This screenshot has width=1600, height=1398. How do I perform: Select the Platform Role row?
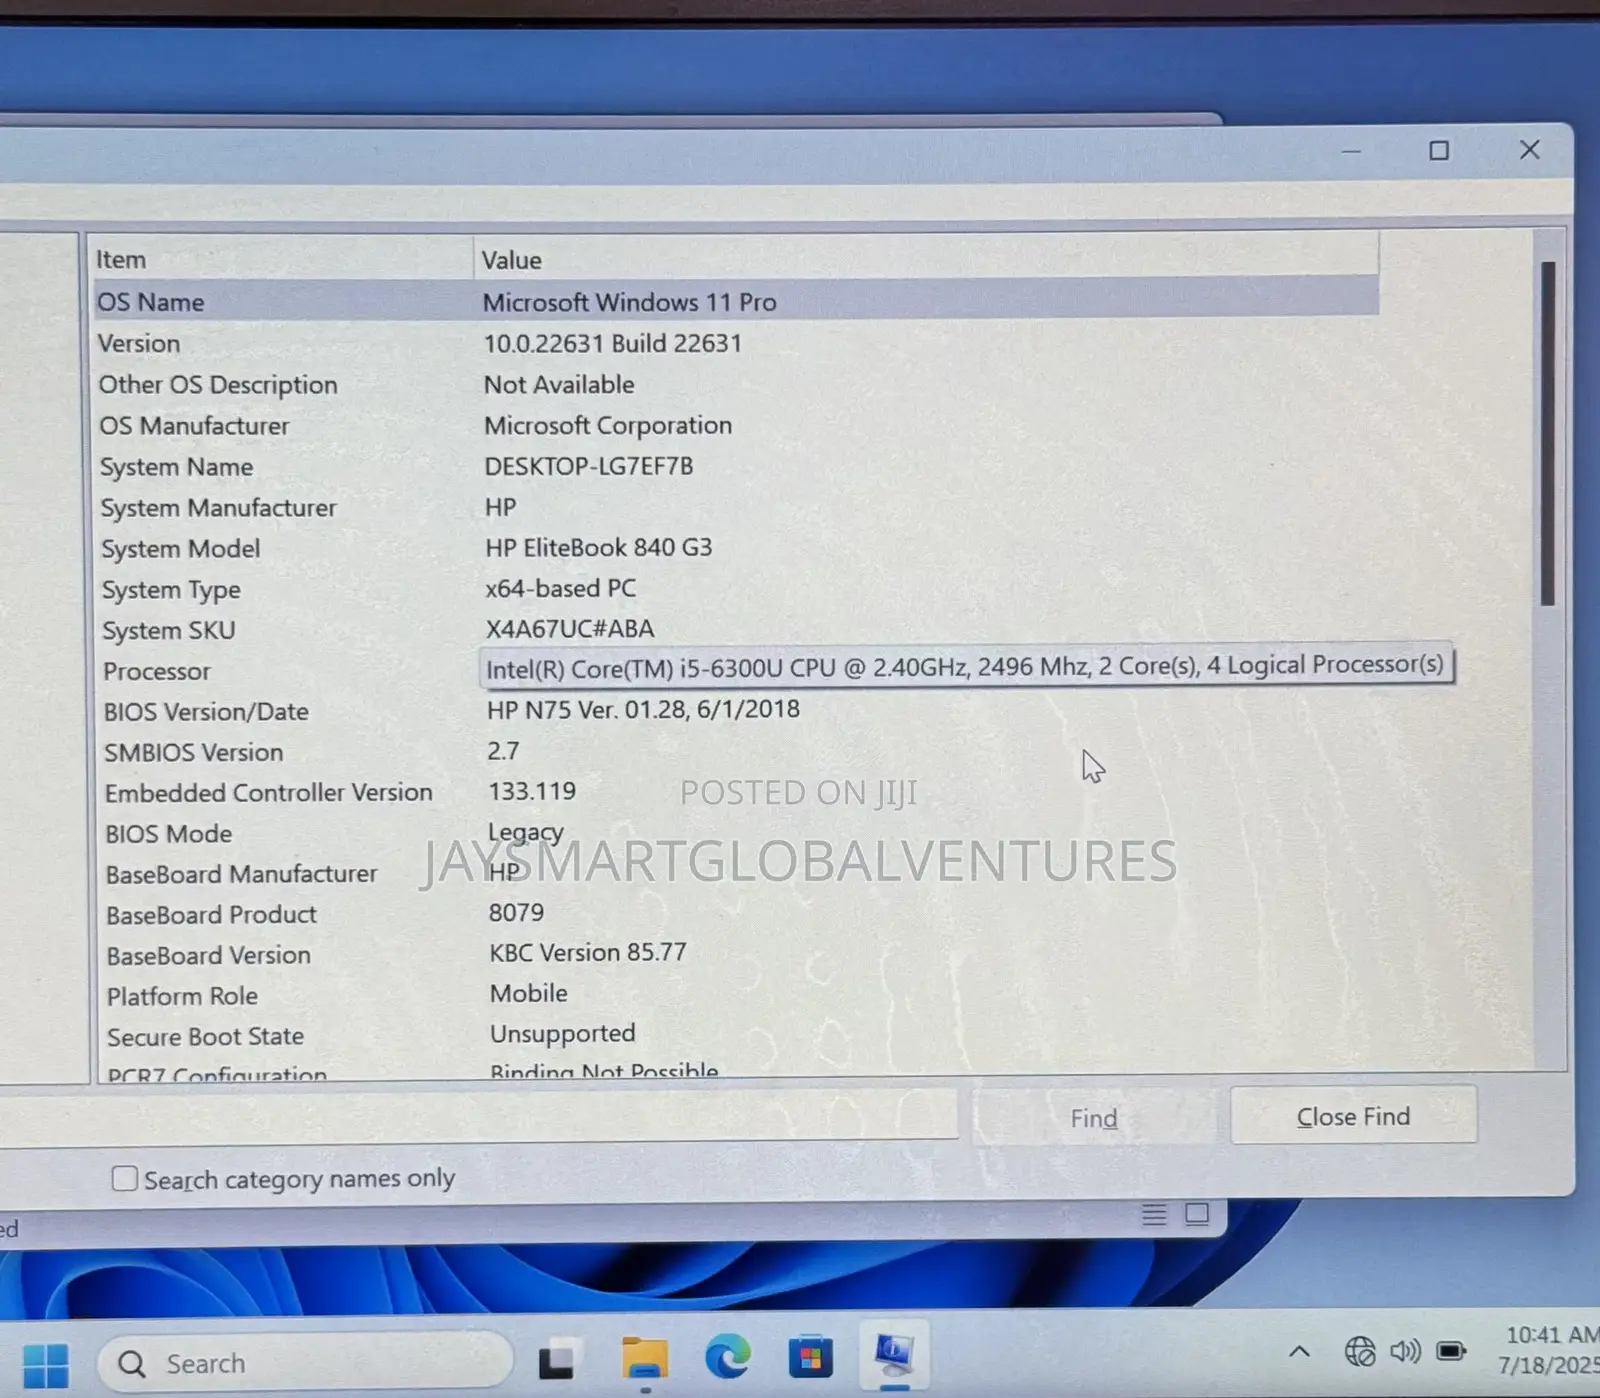[x=735, y=995]
